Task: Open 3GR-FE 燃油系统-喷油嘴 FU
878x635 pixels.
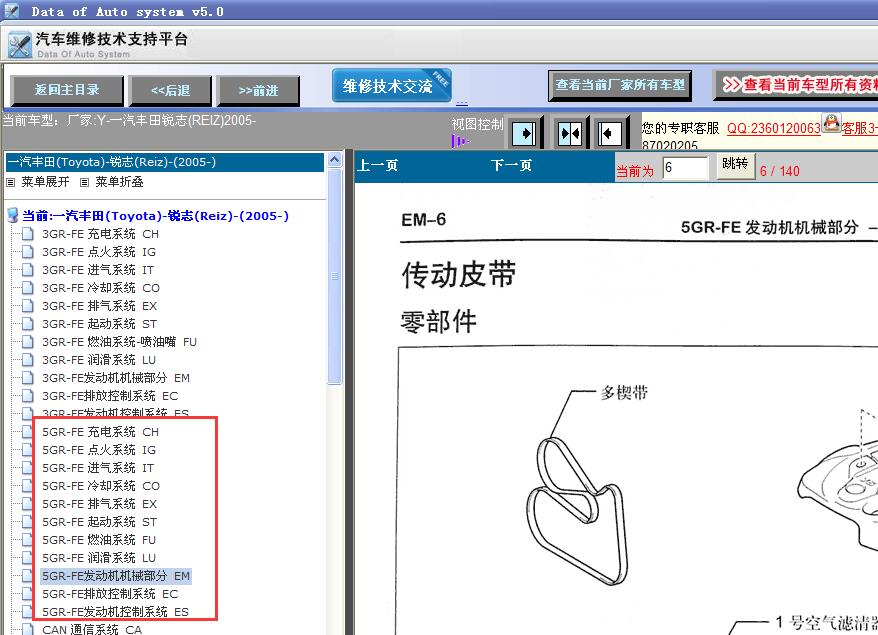Action: 119,342
